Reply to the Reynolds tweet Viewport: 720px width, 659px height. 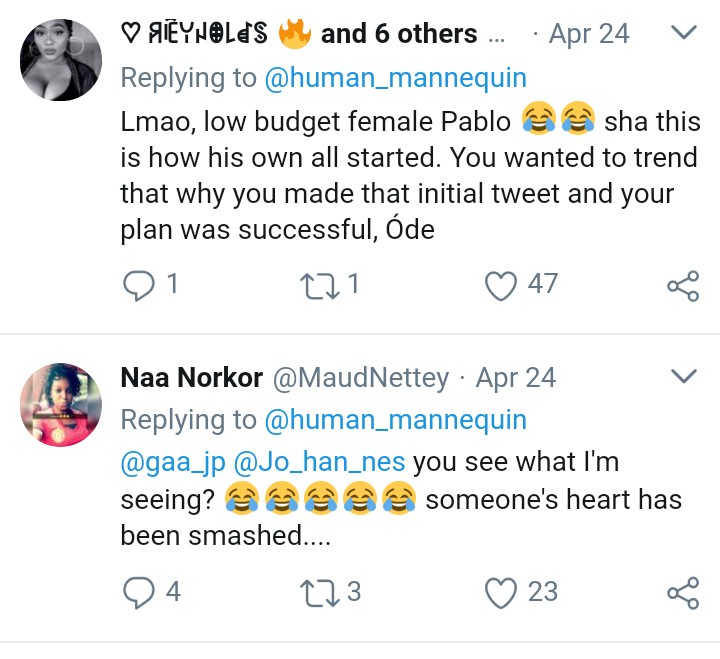tap(138, 285)
